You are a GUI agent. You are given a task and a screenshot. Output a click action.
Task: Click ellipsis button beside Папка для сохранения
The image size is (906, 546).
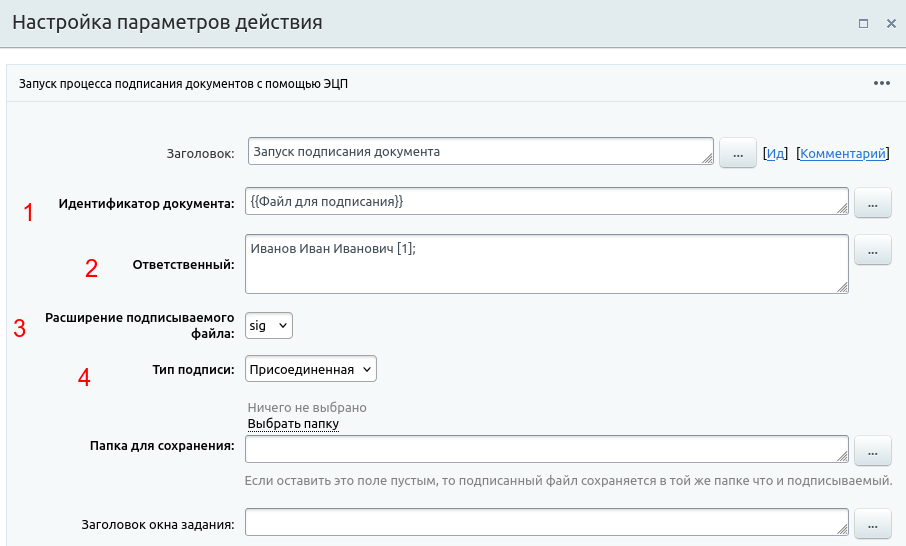pos(872,451)
